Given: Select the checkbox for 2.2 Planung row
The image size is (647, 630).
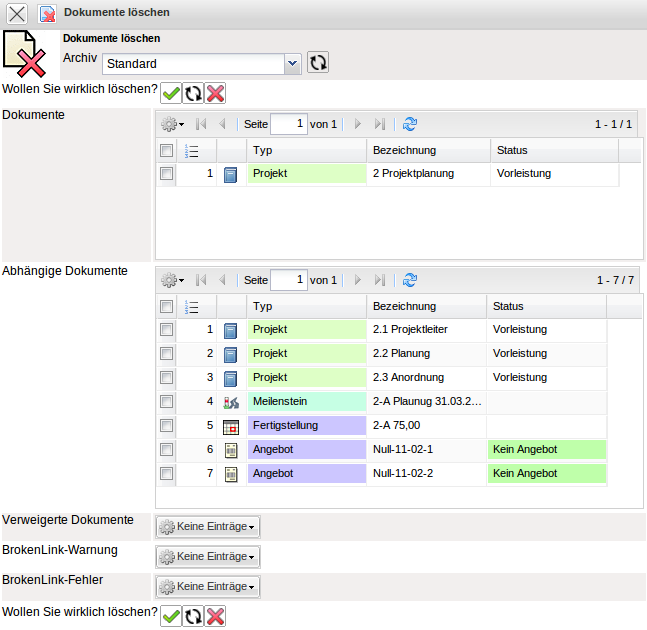Looking at the screenshot, I should 167,354.
